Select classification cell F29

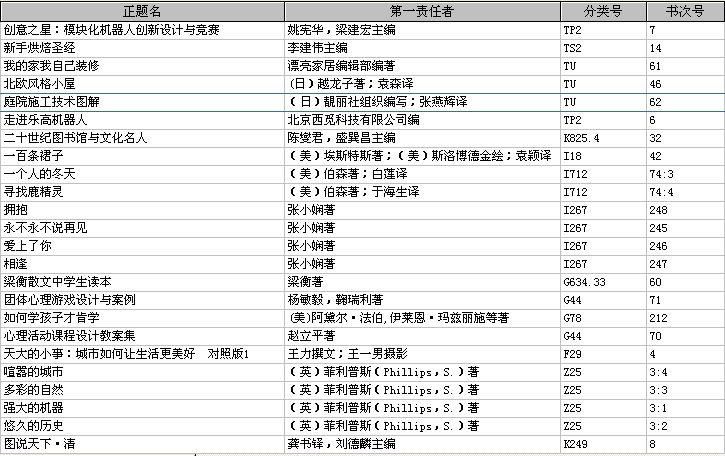click(603, 355)
